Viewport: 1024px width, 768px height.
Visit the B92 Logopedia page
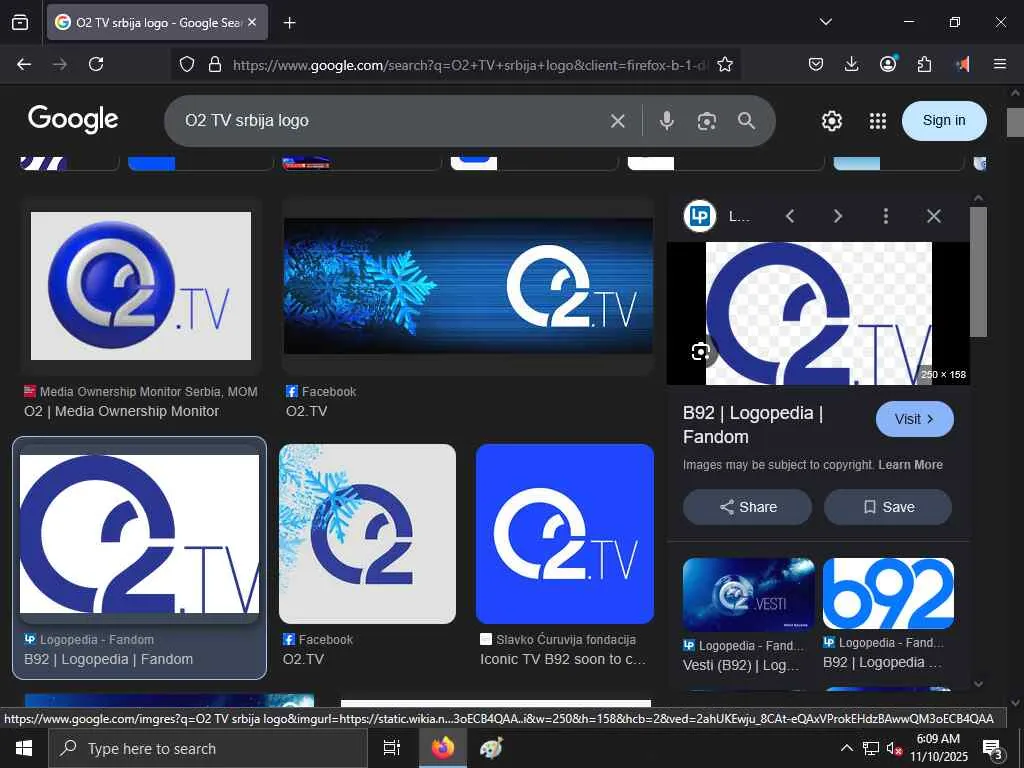914,419
